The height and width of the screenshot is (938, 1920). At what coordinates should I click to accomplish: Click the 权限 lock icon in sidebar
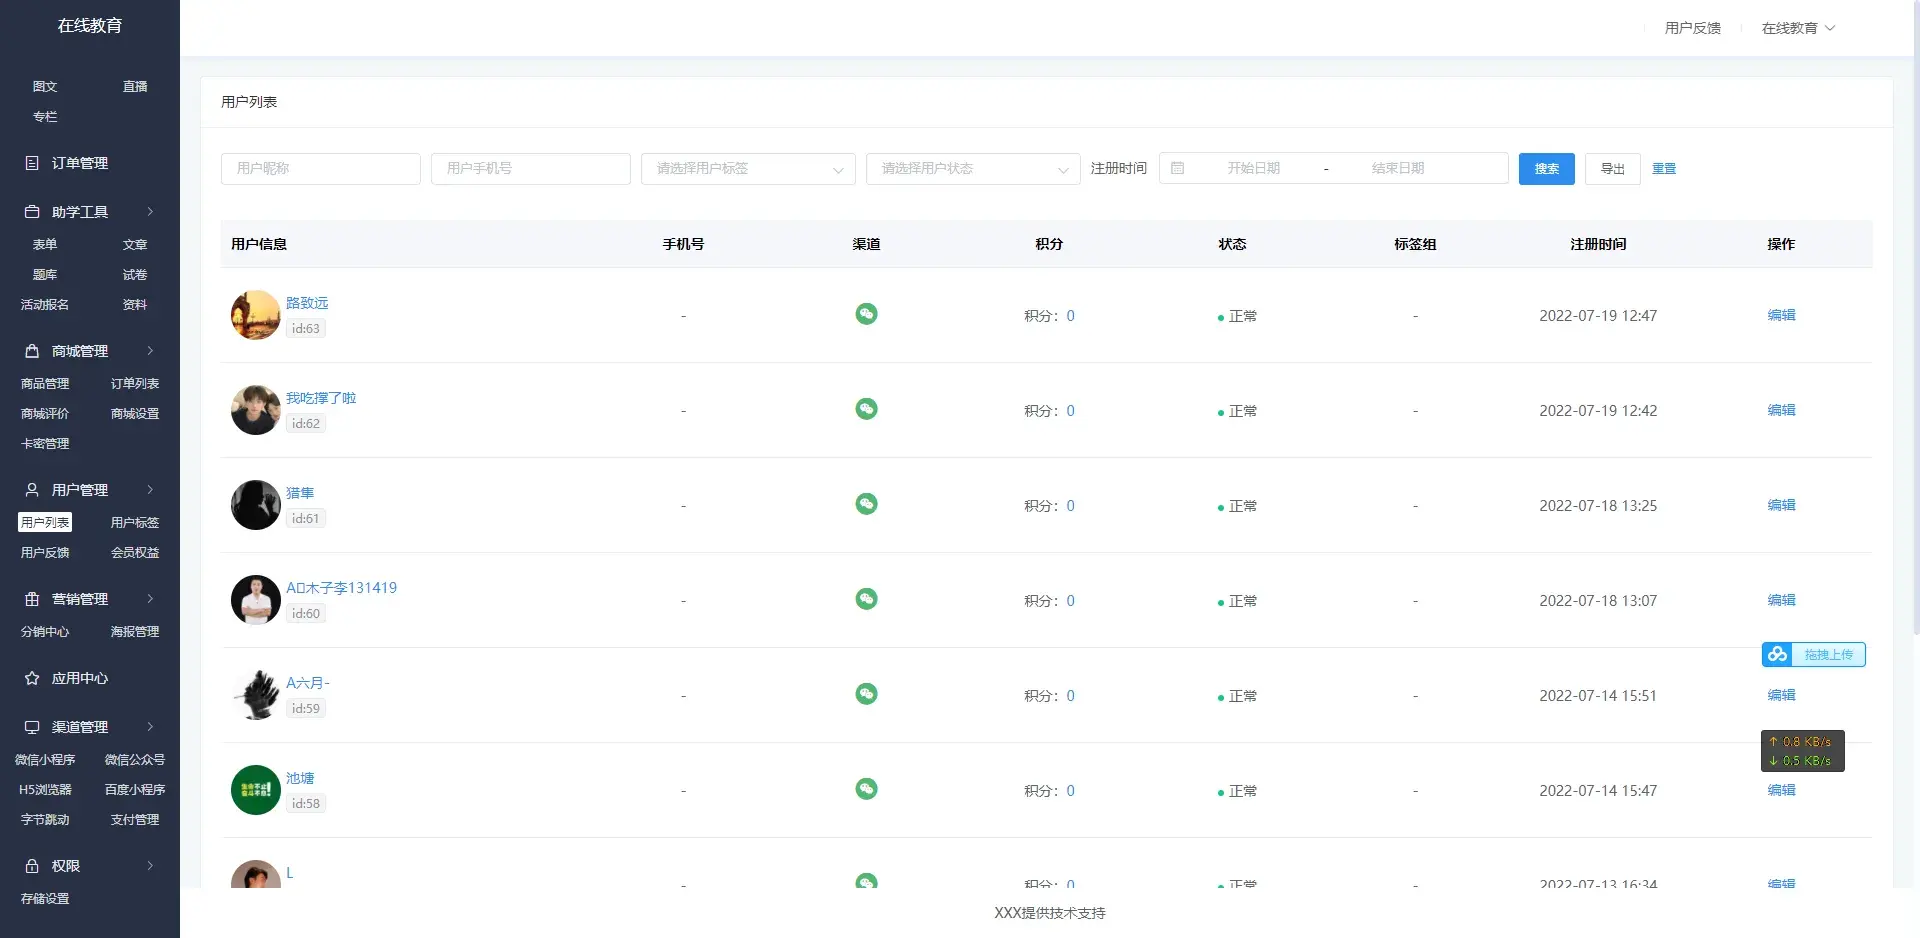[x=32, y=866]
